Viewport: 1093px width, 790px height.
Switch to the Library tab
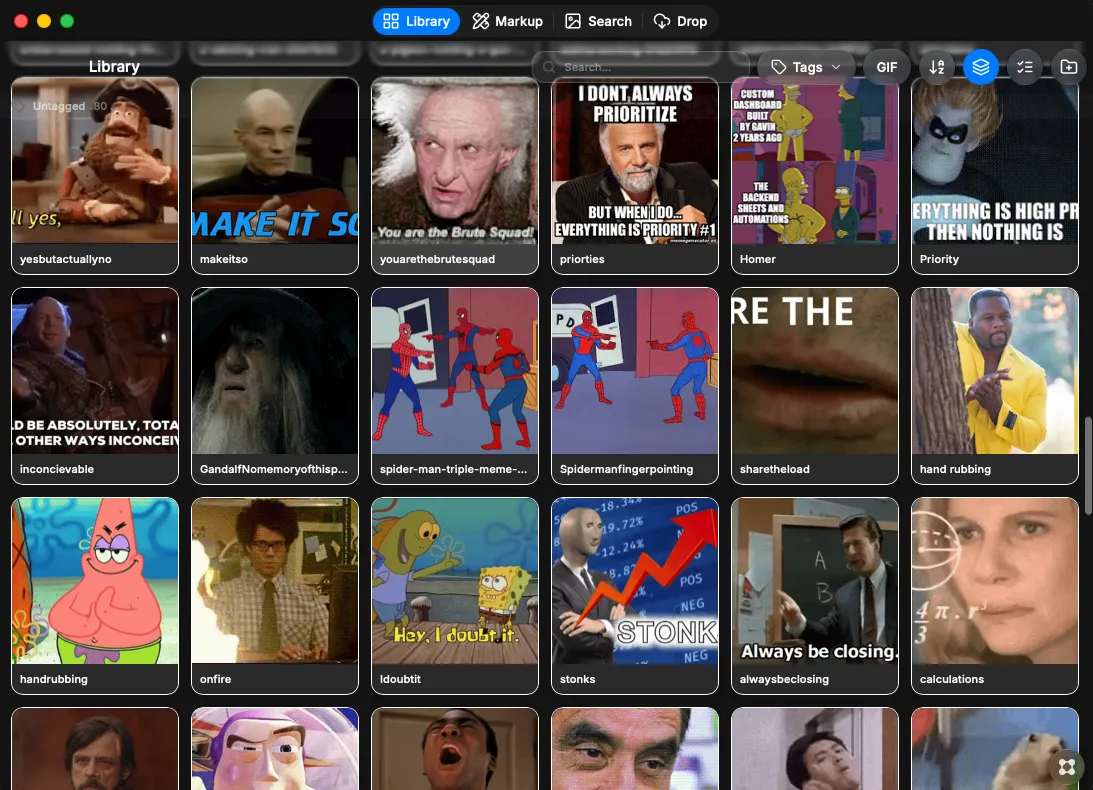417,22
